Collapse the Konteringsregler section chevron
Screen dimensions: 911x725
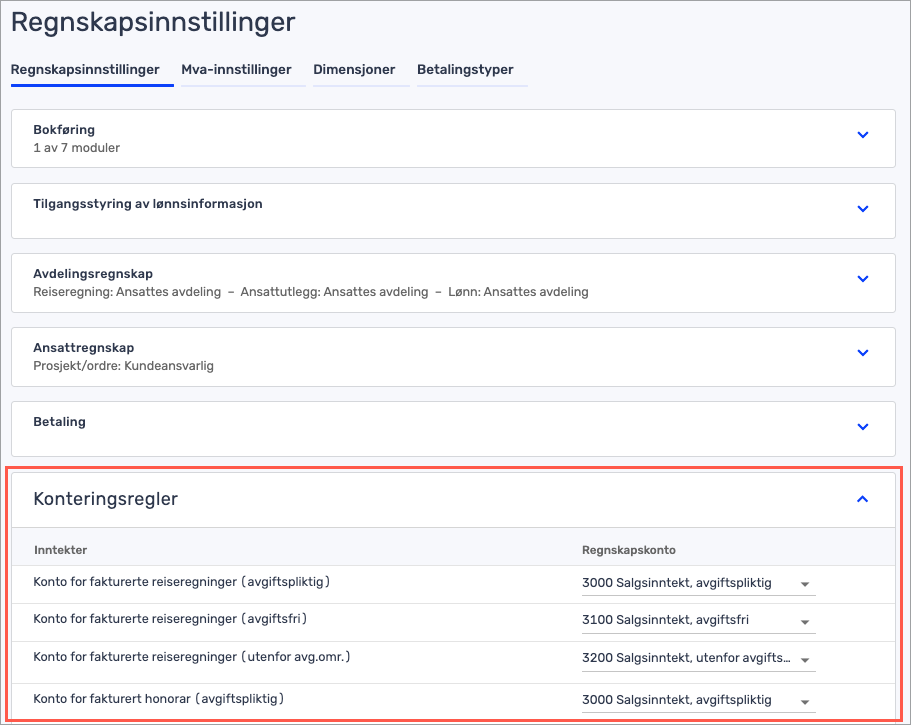tap(863, 499)
